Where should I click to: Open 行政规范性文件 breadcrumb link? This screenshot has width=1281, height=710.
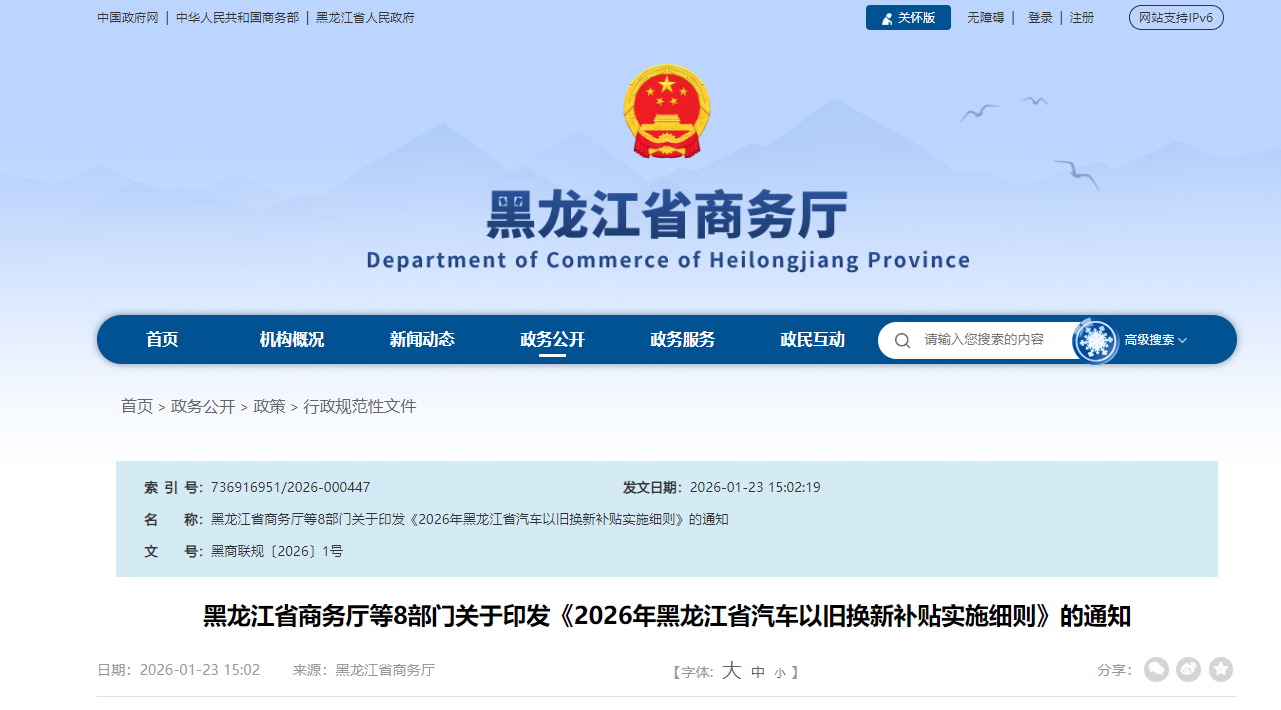click(x=360, y=406)
